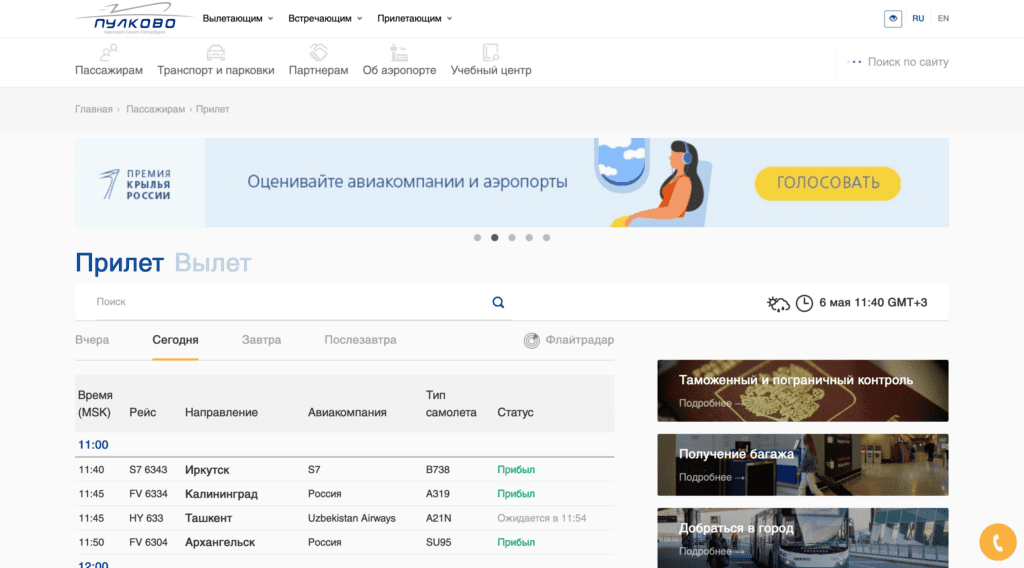Open the Партнерам handshake icon
Image resolution: width=1024 pixels, height=568 pixels.
[319, 52]
